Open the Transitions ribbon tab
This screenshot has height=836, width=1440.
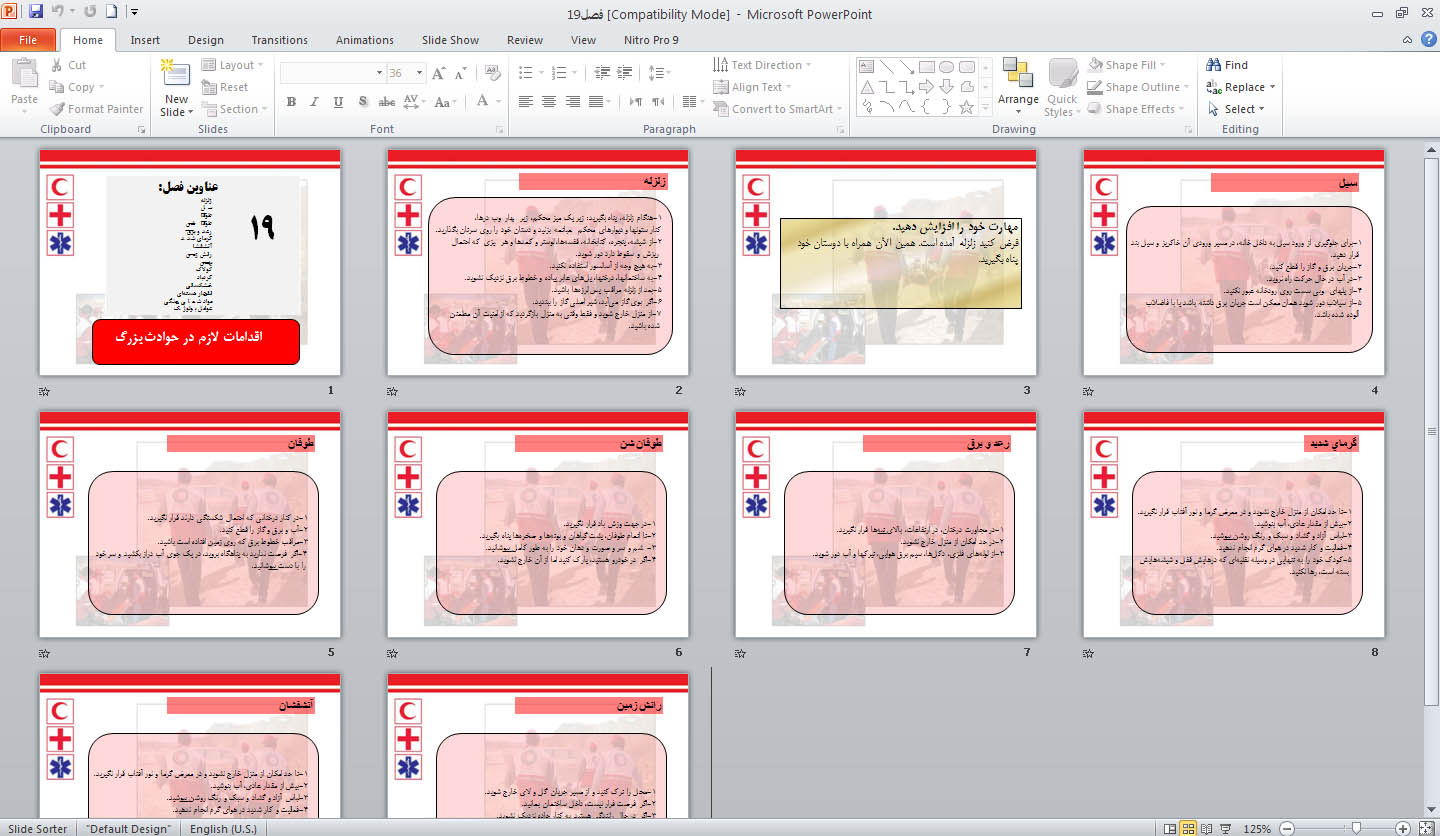coord(279,40)
